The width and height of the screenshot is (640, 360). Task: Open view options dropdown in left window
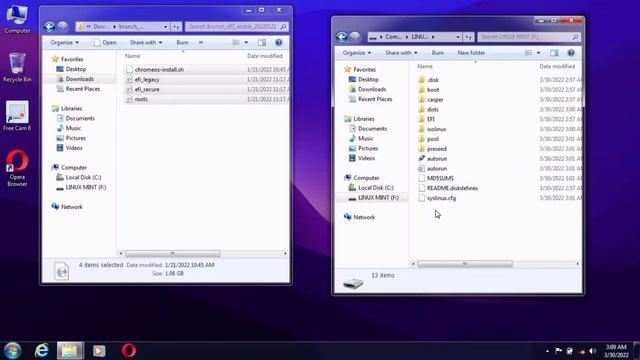(246, 42)
